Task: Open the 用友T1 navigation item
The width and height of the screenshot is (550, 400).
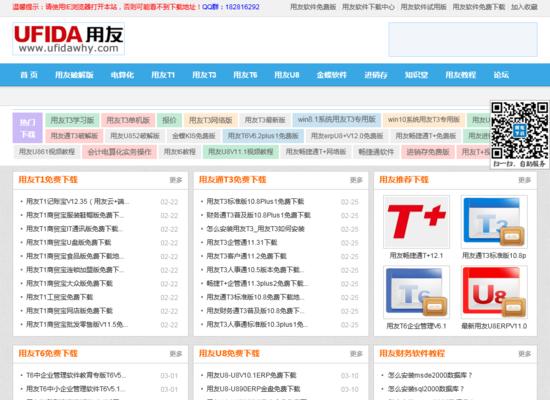Action: [x=163, y=75]
